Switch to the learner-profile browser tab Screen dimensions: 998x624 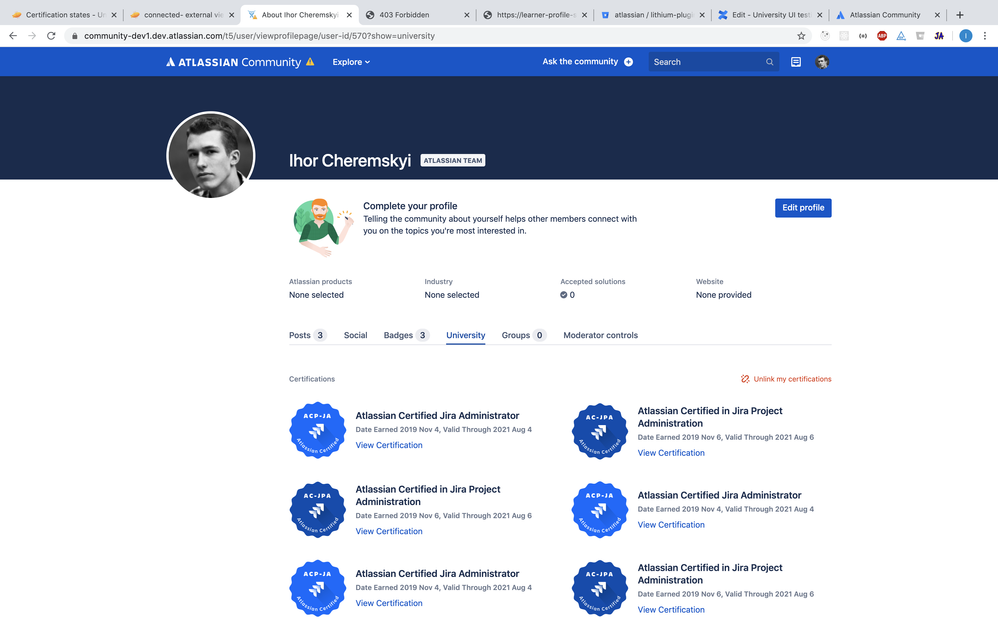pyautogui.click(x=535, y=15)
